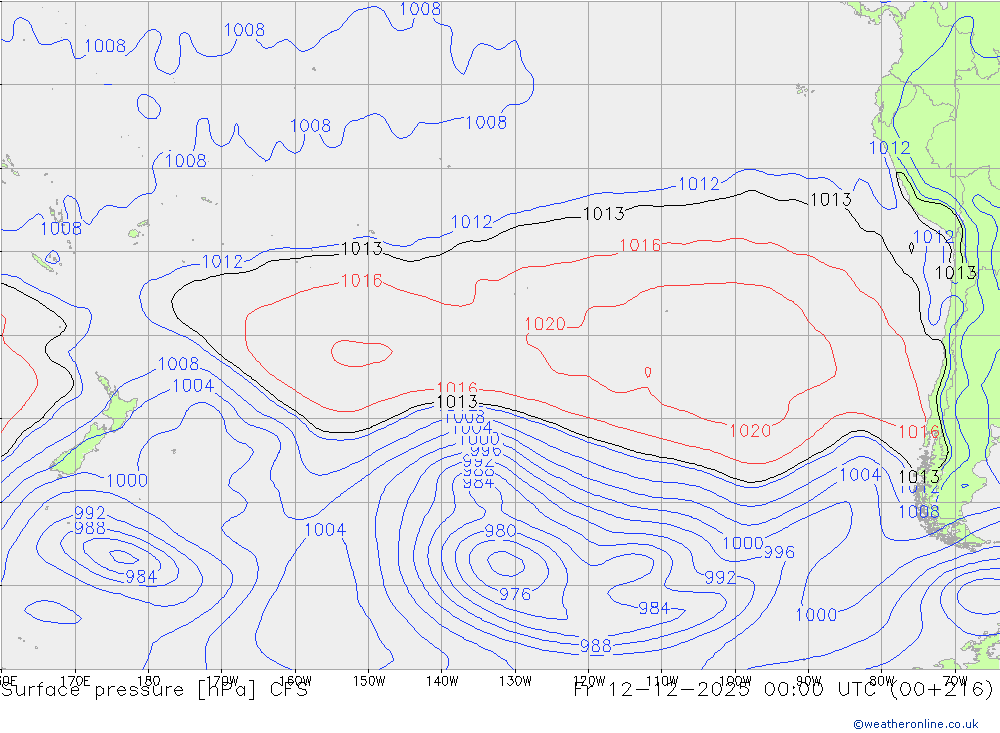Click the 120W longitude axis label
This screenshot has width=1000, height=733.
click(589, 681)
